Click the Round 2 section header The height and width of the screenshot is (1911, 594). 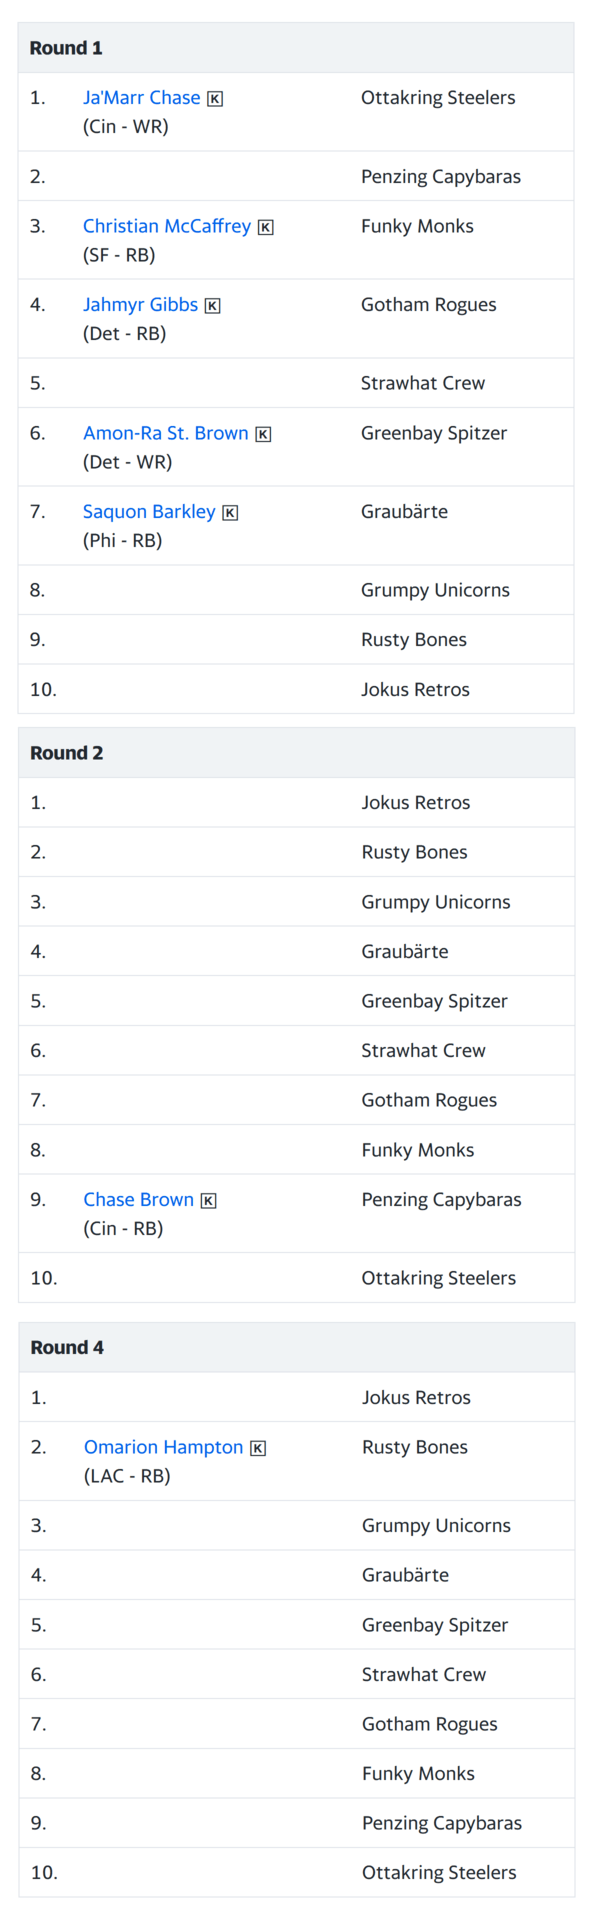tap(296, 753)
